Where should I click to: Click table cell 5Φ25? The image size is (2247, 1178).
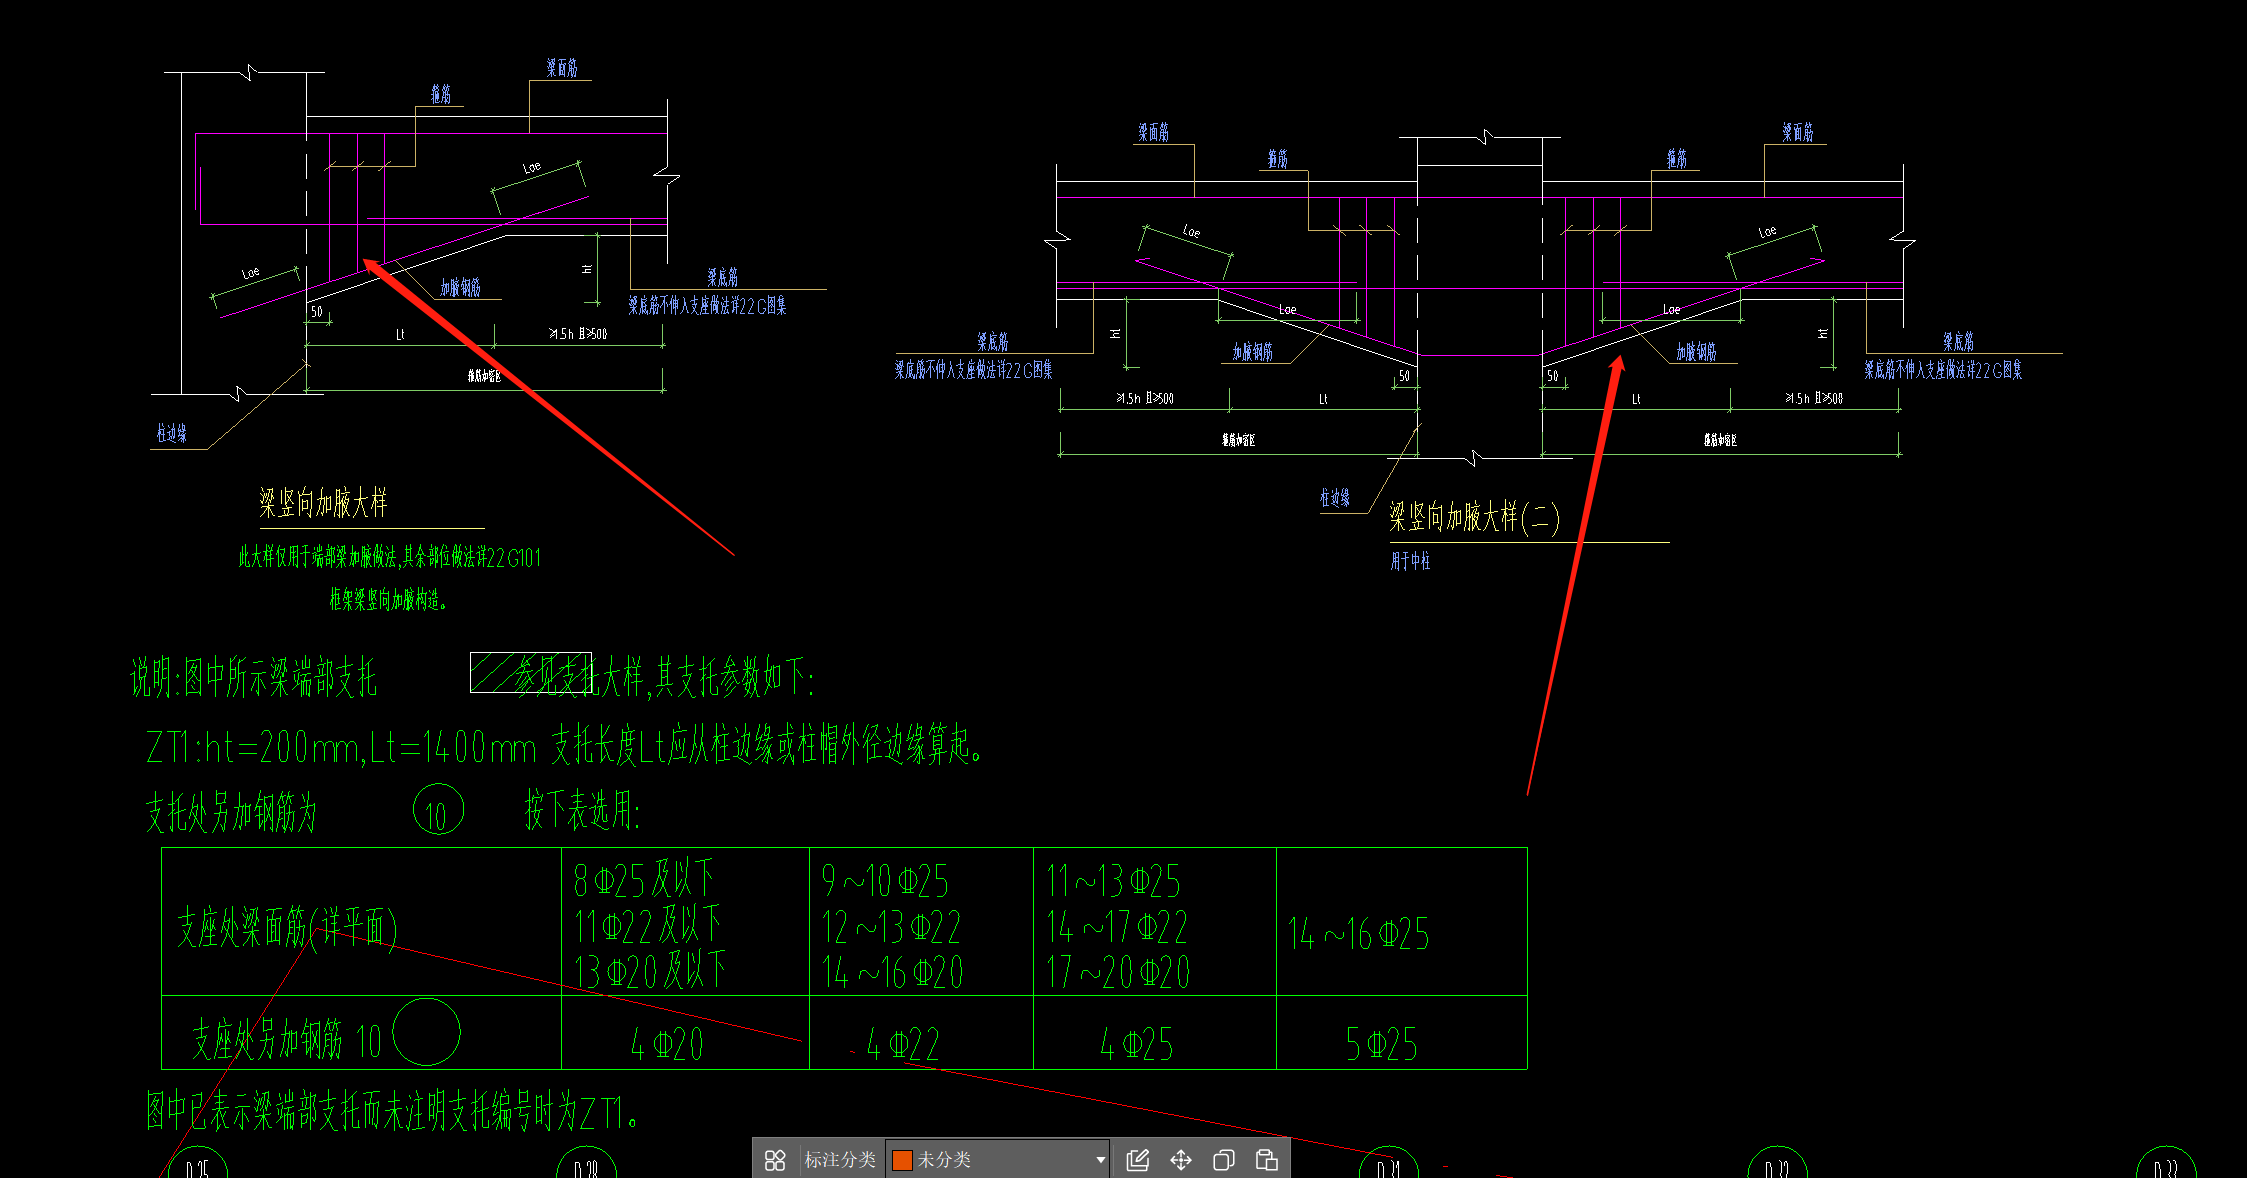coord(1382,1044)
